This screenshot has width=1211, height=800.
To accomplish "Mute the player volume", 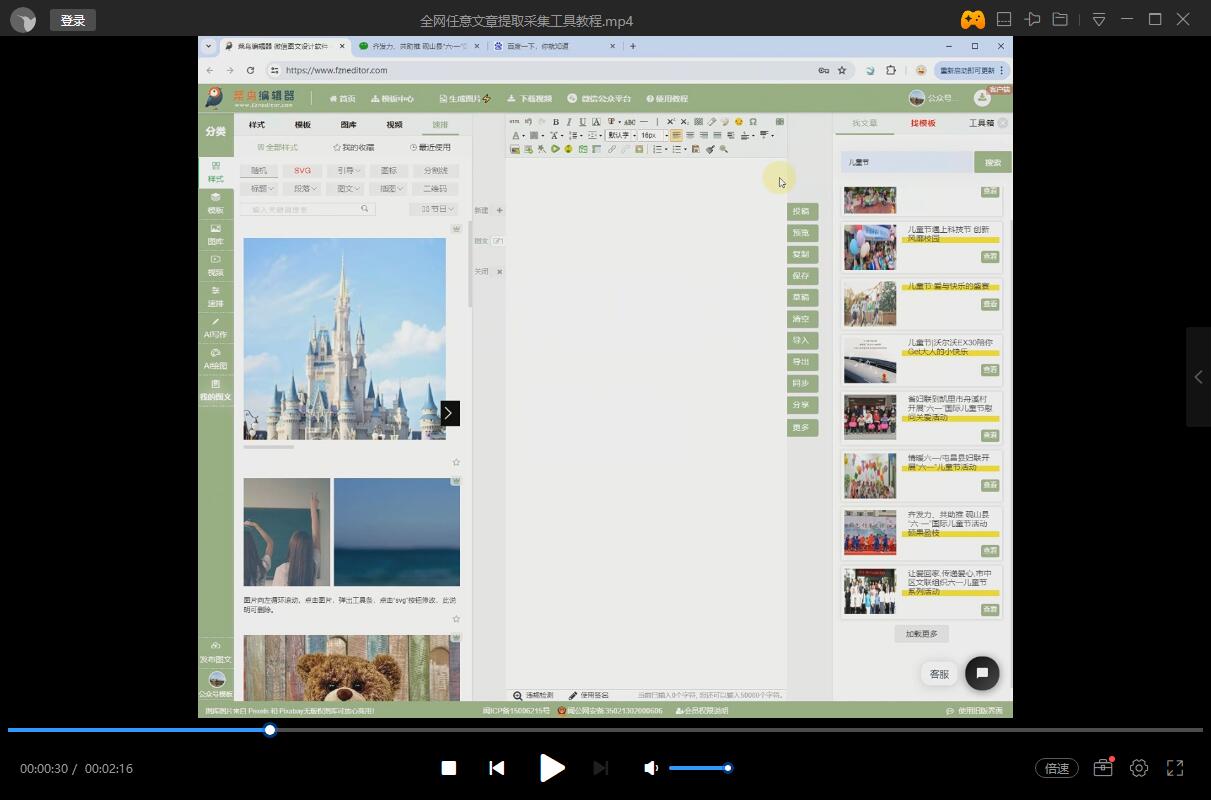I will (x=651, y=768).
